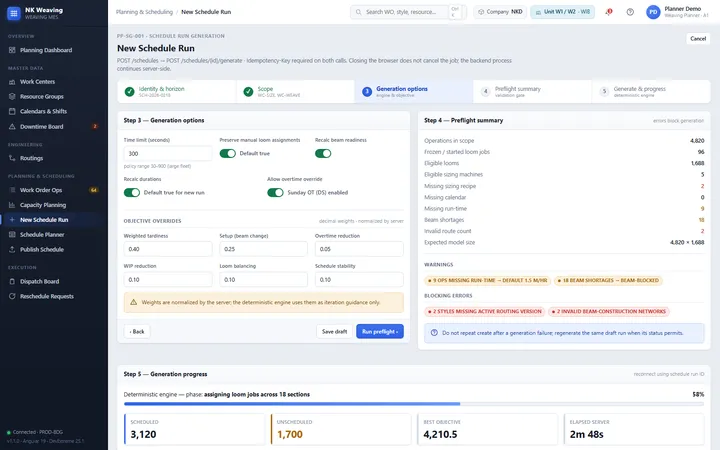This screenshot has width=720, height=450.
Task: Toggle Preserve manual loom assignments switch
Action: 227,153
